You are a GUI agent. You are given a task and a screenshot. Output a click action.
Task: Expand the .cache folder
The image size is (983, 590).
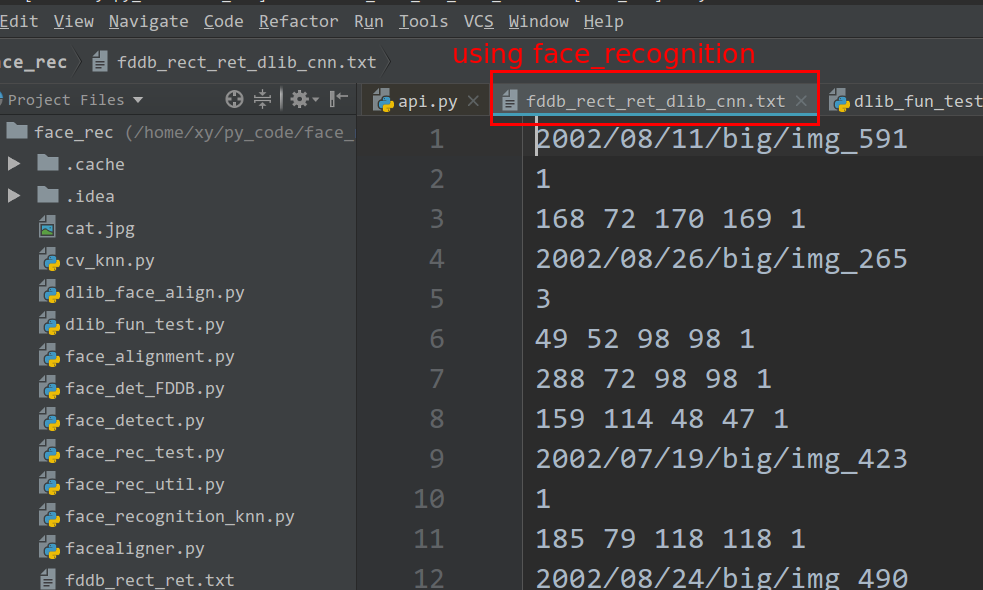click(12, 163)
